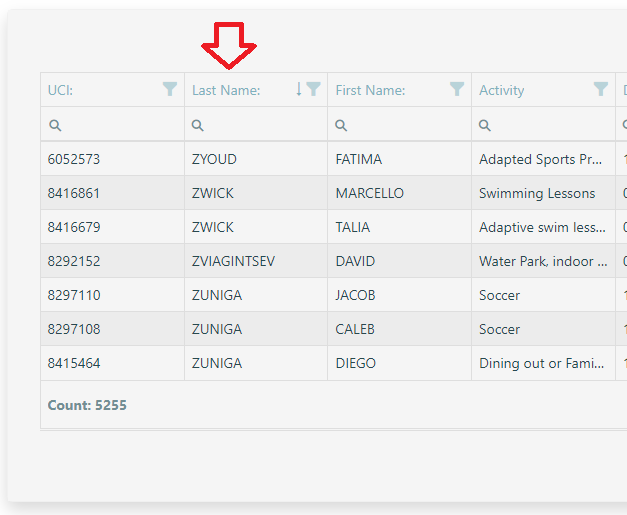Click the search magnifier under Activity
Screen dimensions: 627x515
point(485,125)
